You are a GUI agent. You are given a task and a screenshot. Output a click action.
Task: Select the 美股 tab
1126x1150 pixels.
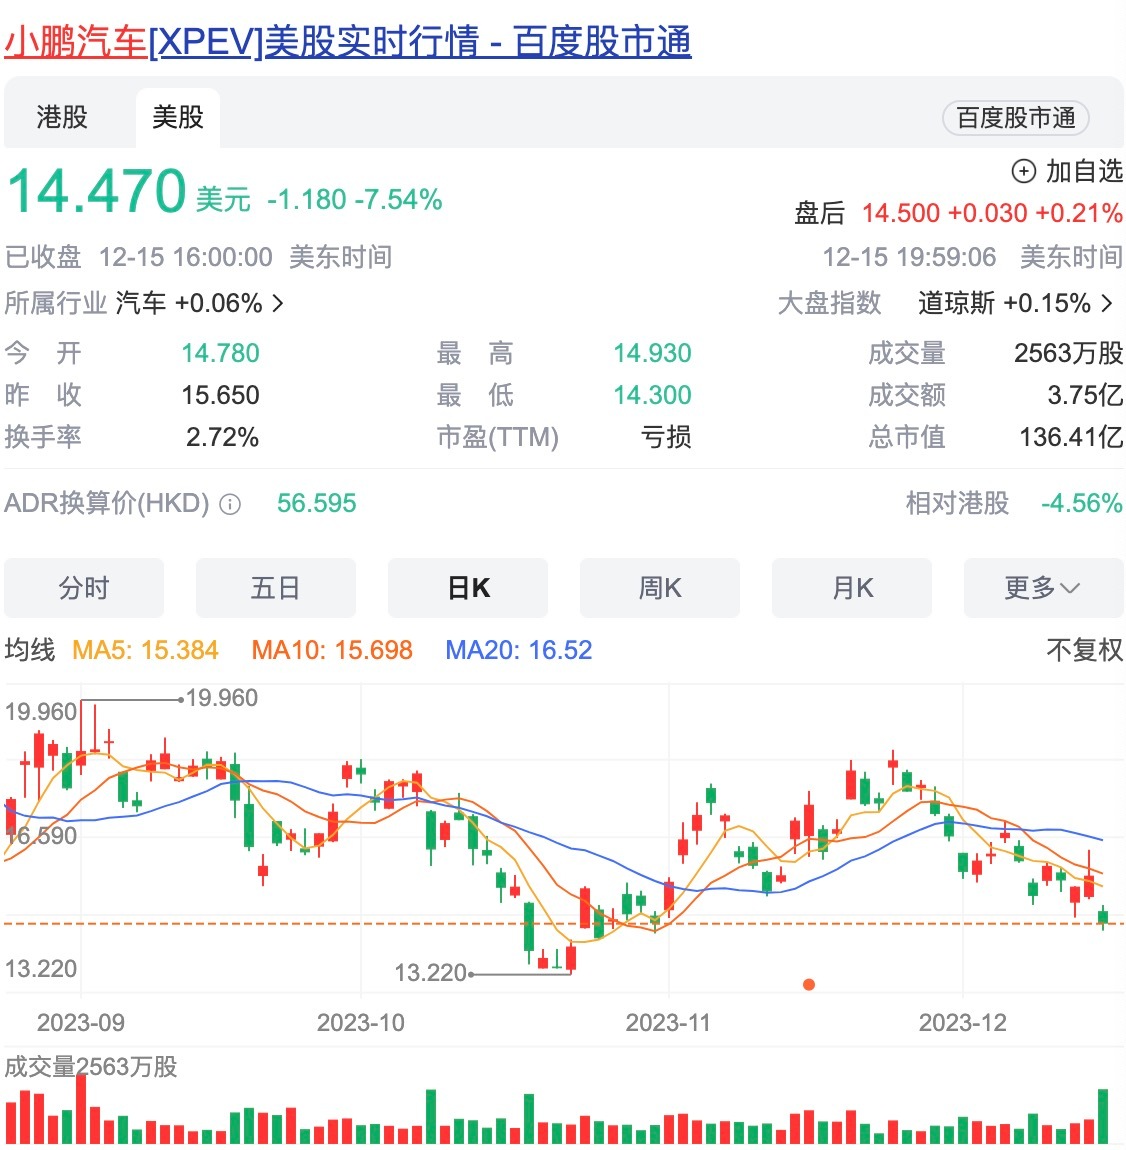[x=178, y=117]
